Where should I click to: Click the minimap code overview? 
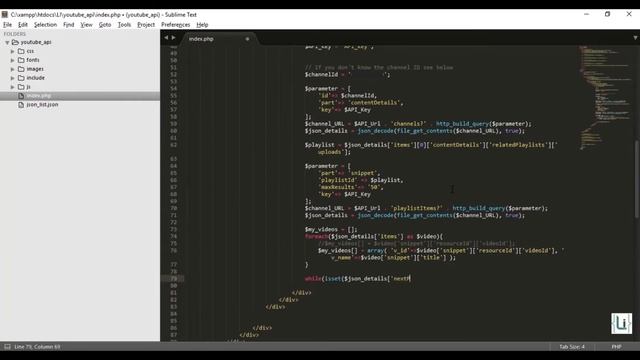point(605,98)
